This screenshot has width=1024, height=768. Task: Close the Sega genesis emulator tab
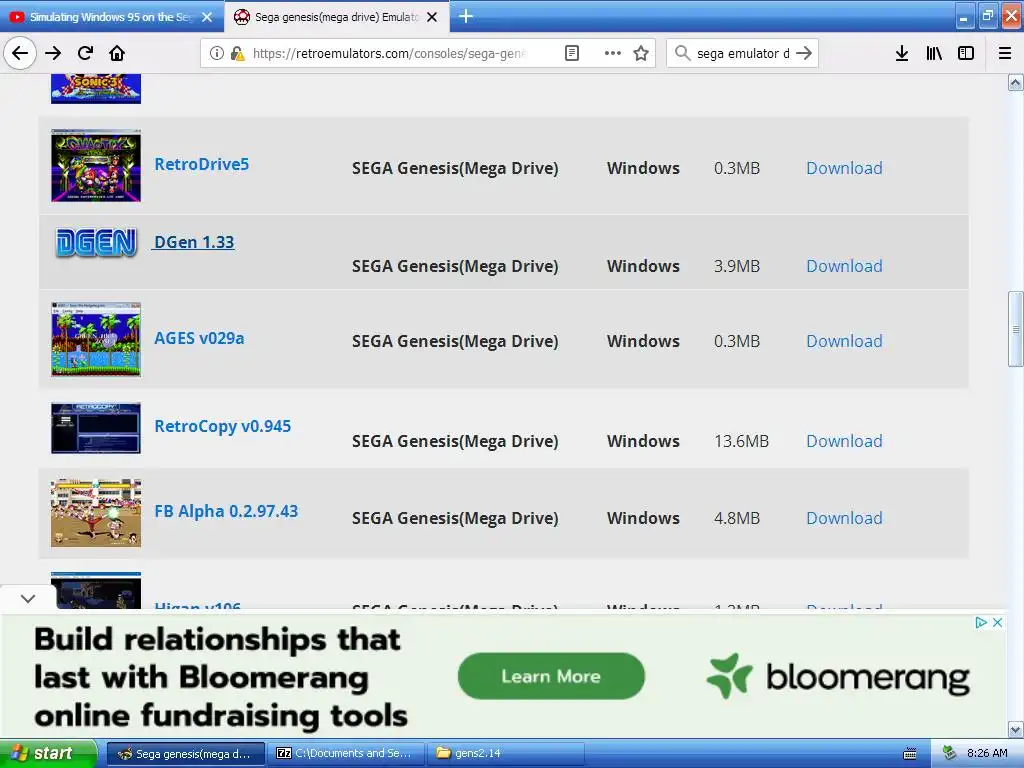click(x=432, y=17)
